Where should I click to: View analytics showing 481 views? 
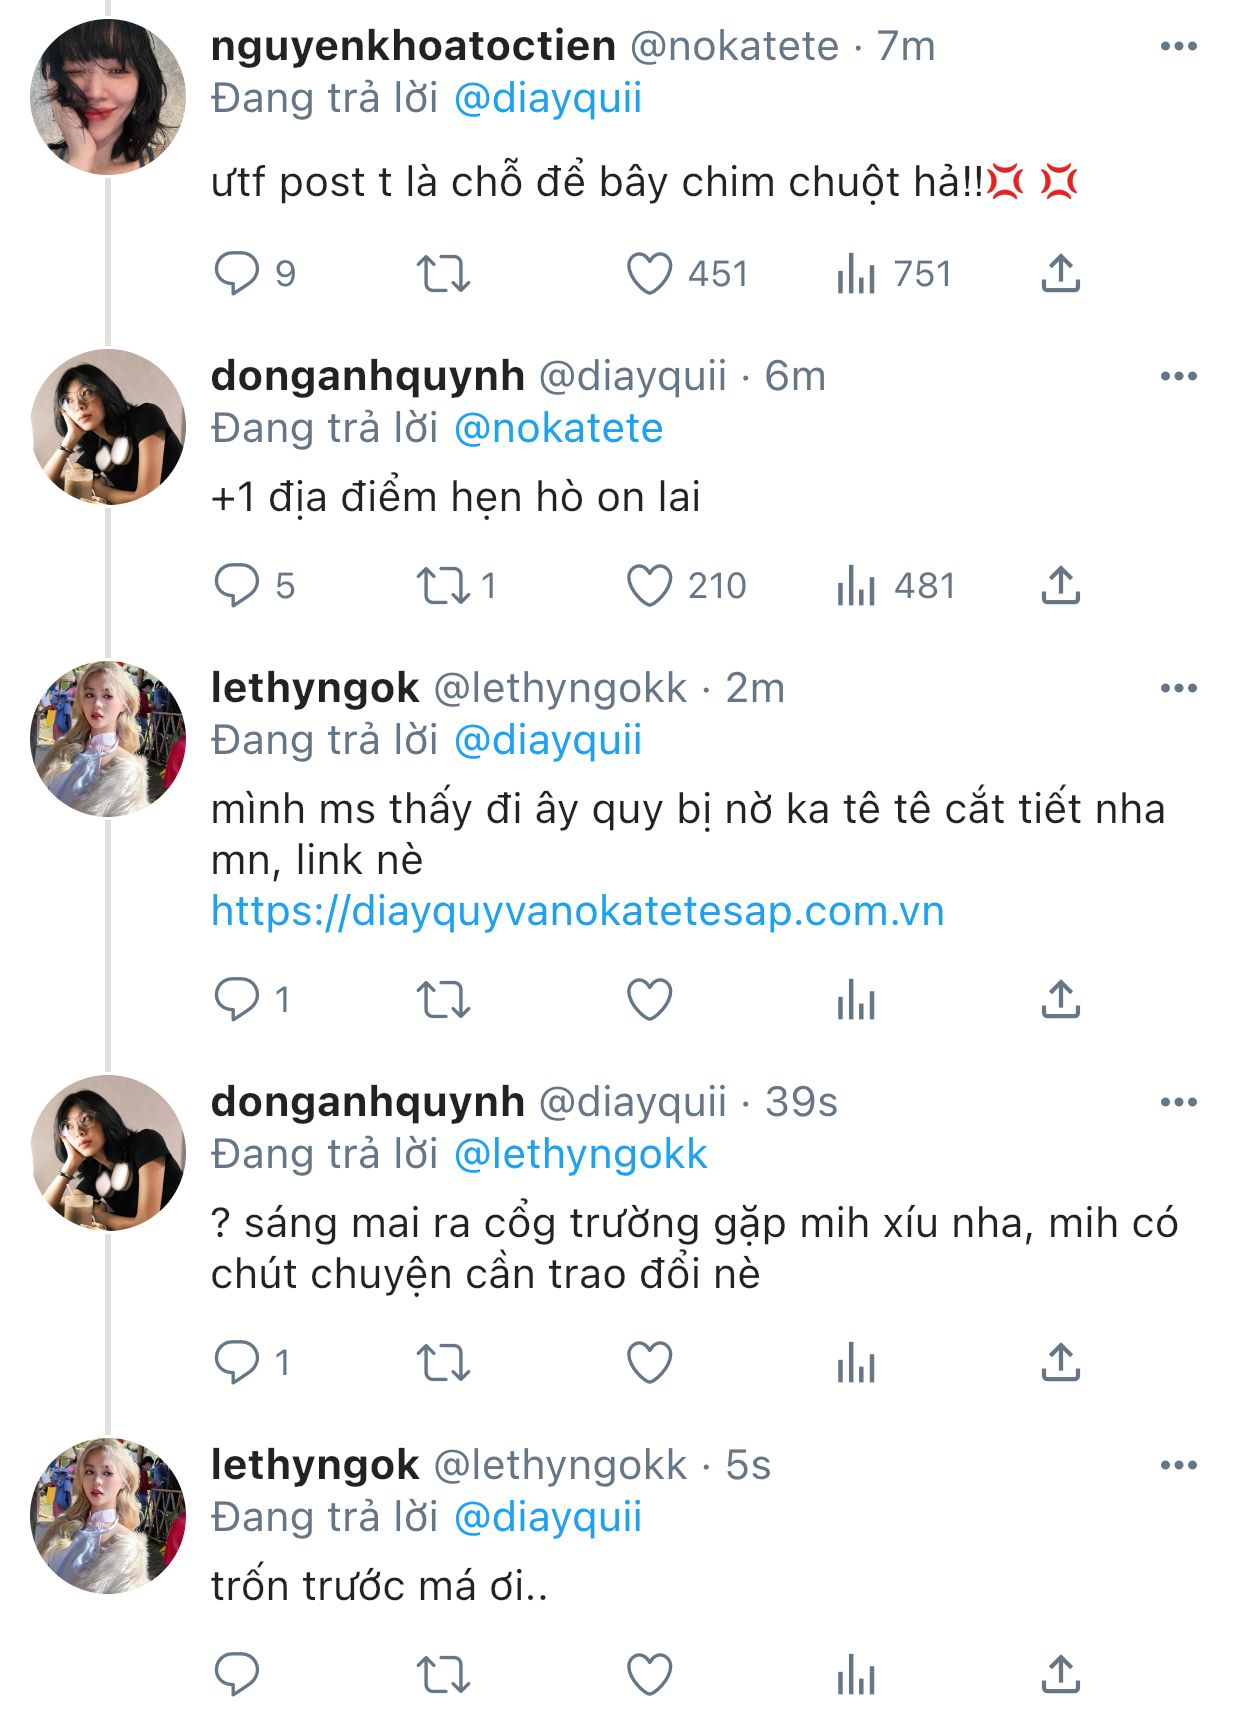pyautogui.click(x=856, y=585)
